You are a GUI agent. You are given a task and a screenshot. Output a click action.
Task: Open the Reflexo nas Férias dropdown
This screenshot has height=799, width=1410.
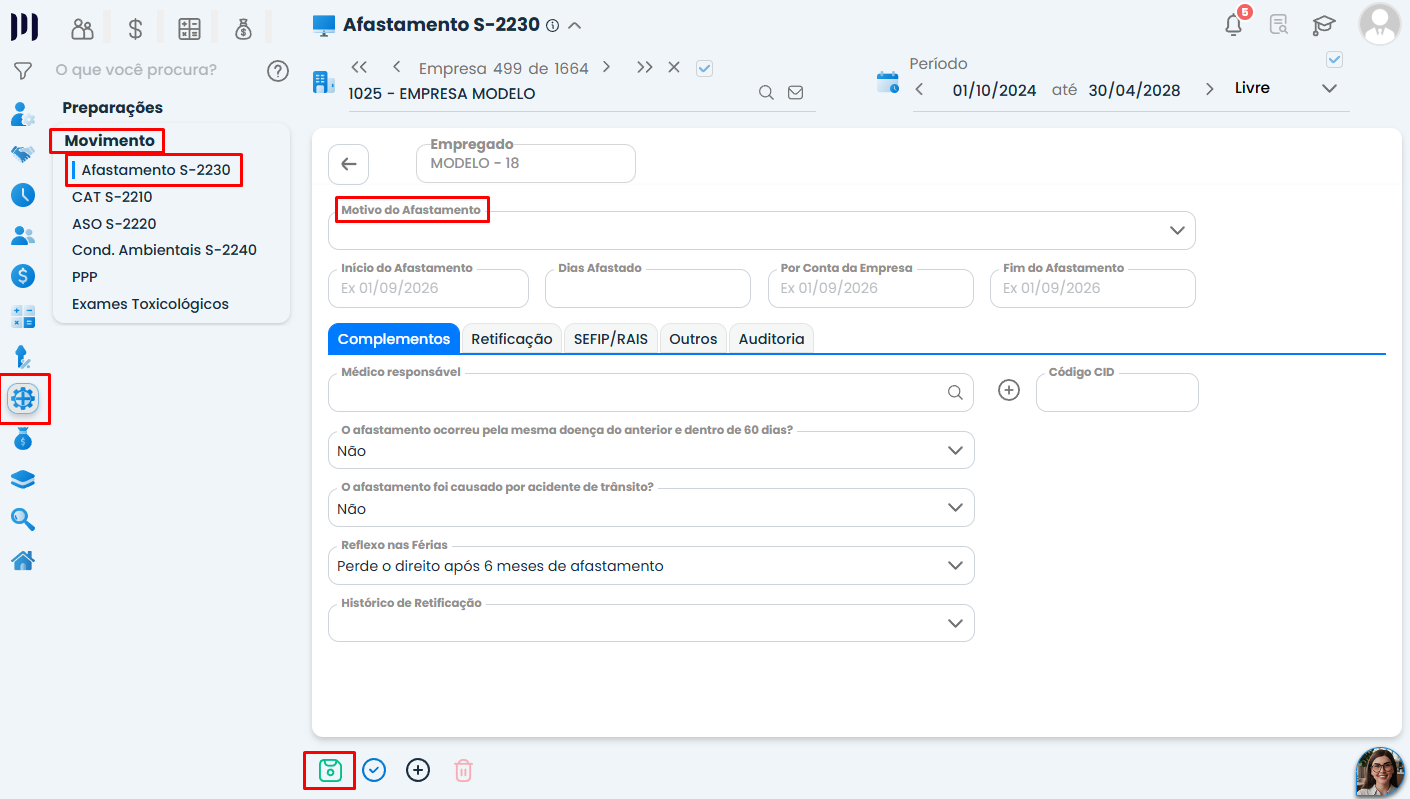(651, 565)
